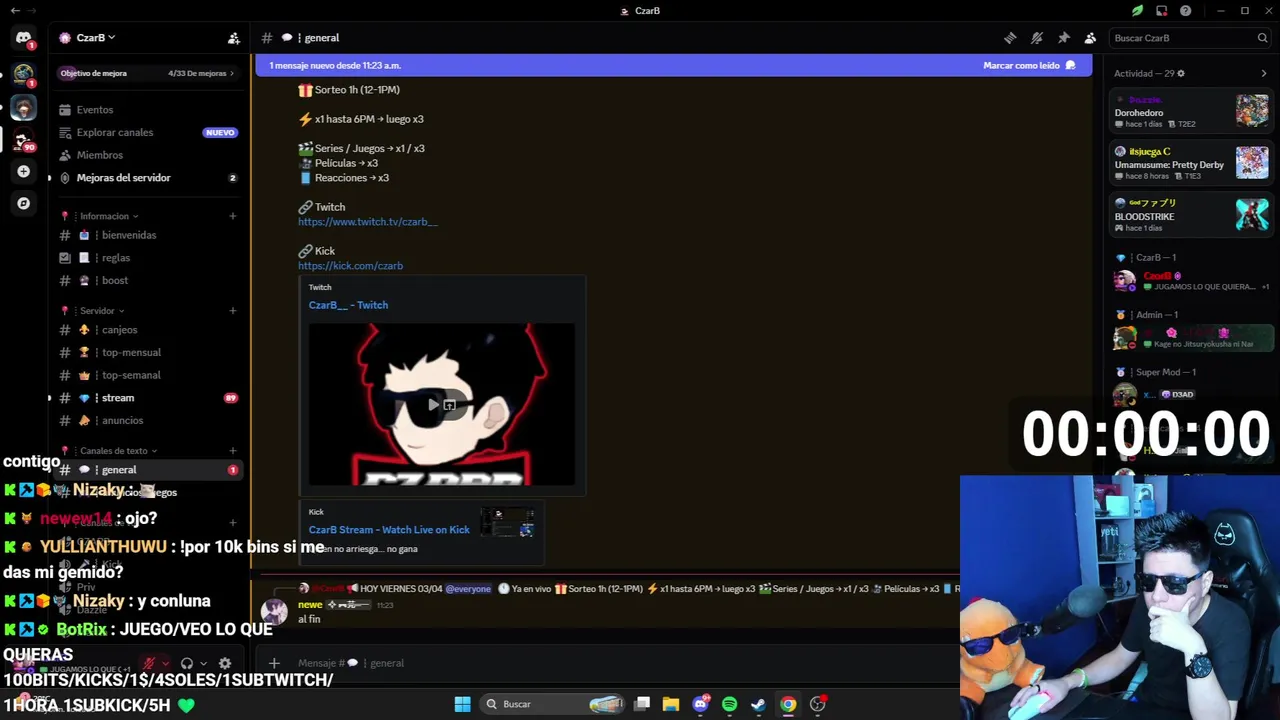Go to the reglas channel
Viewport: 1280px width, 720px height.
click(148, 258)
